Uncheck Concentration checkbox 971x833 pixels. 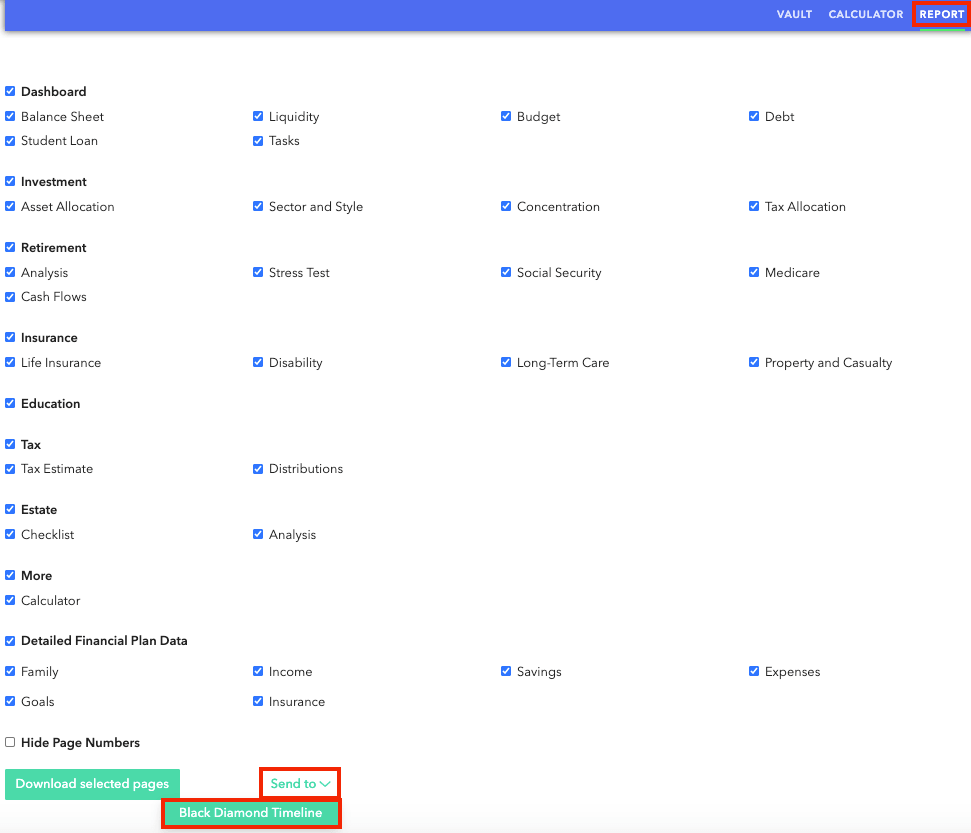coord(506,206)
